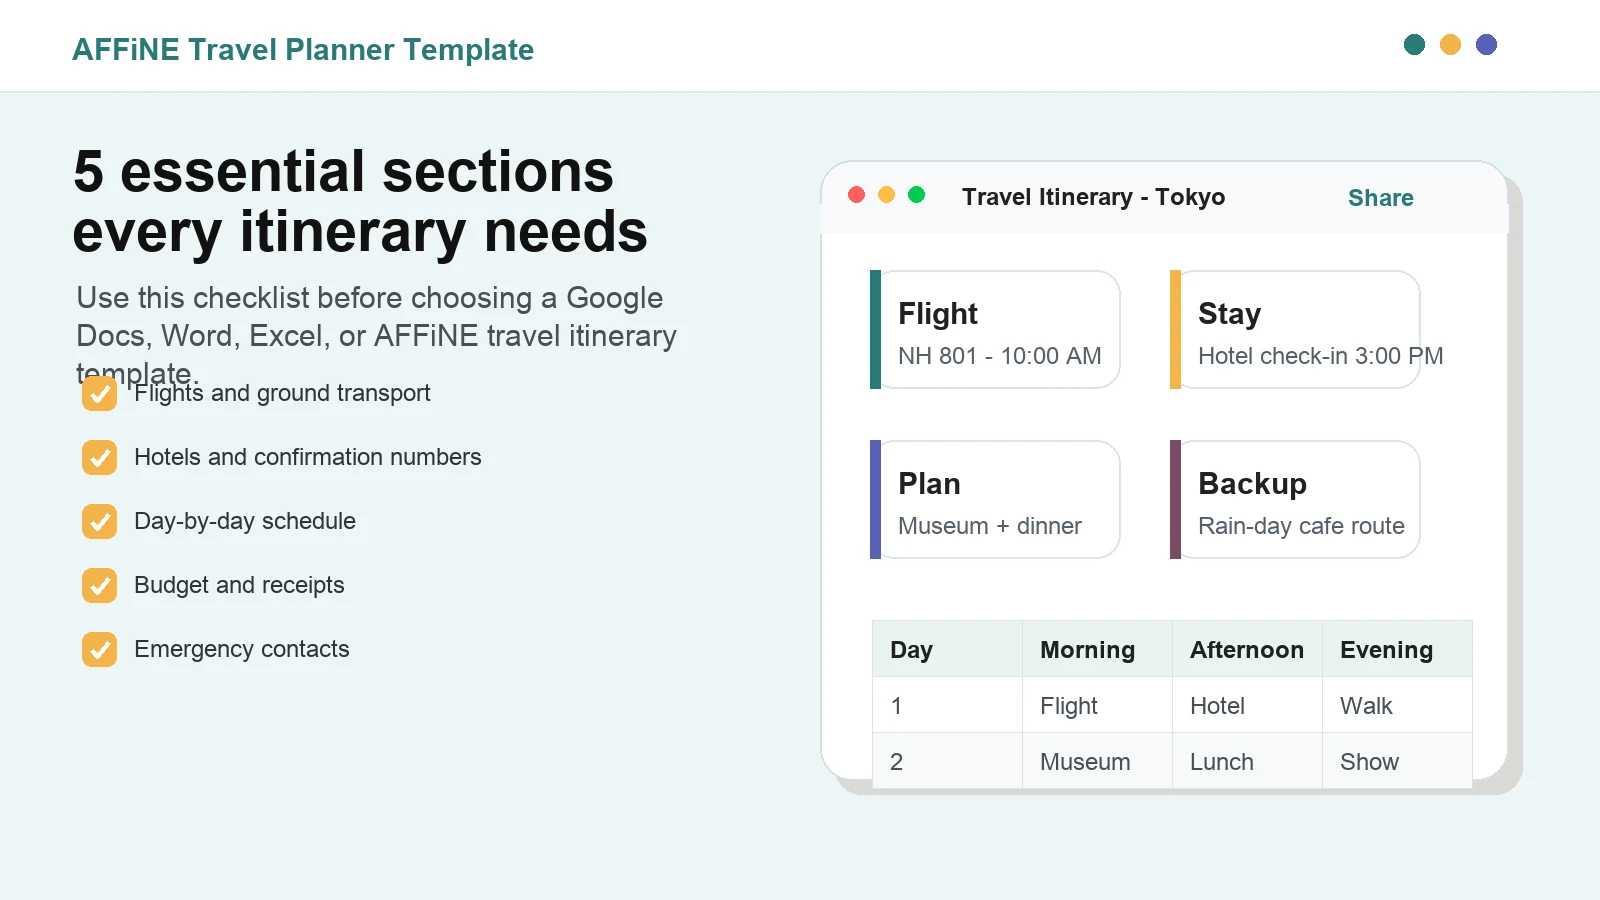Click the Lunch cell in table
This screenshot has height=900, width=1600.
click(x=1247, y=761)
